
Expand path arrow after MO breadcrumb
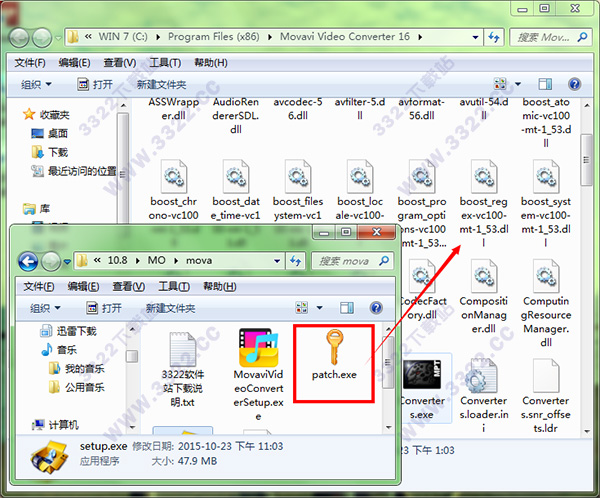click(176, 261)
